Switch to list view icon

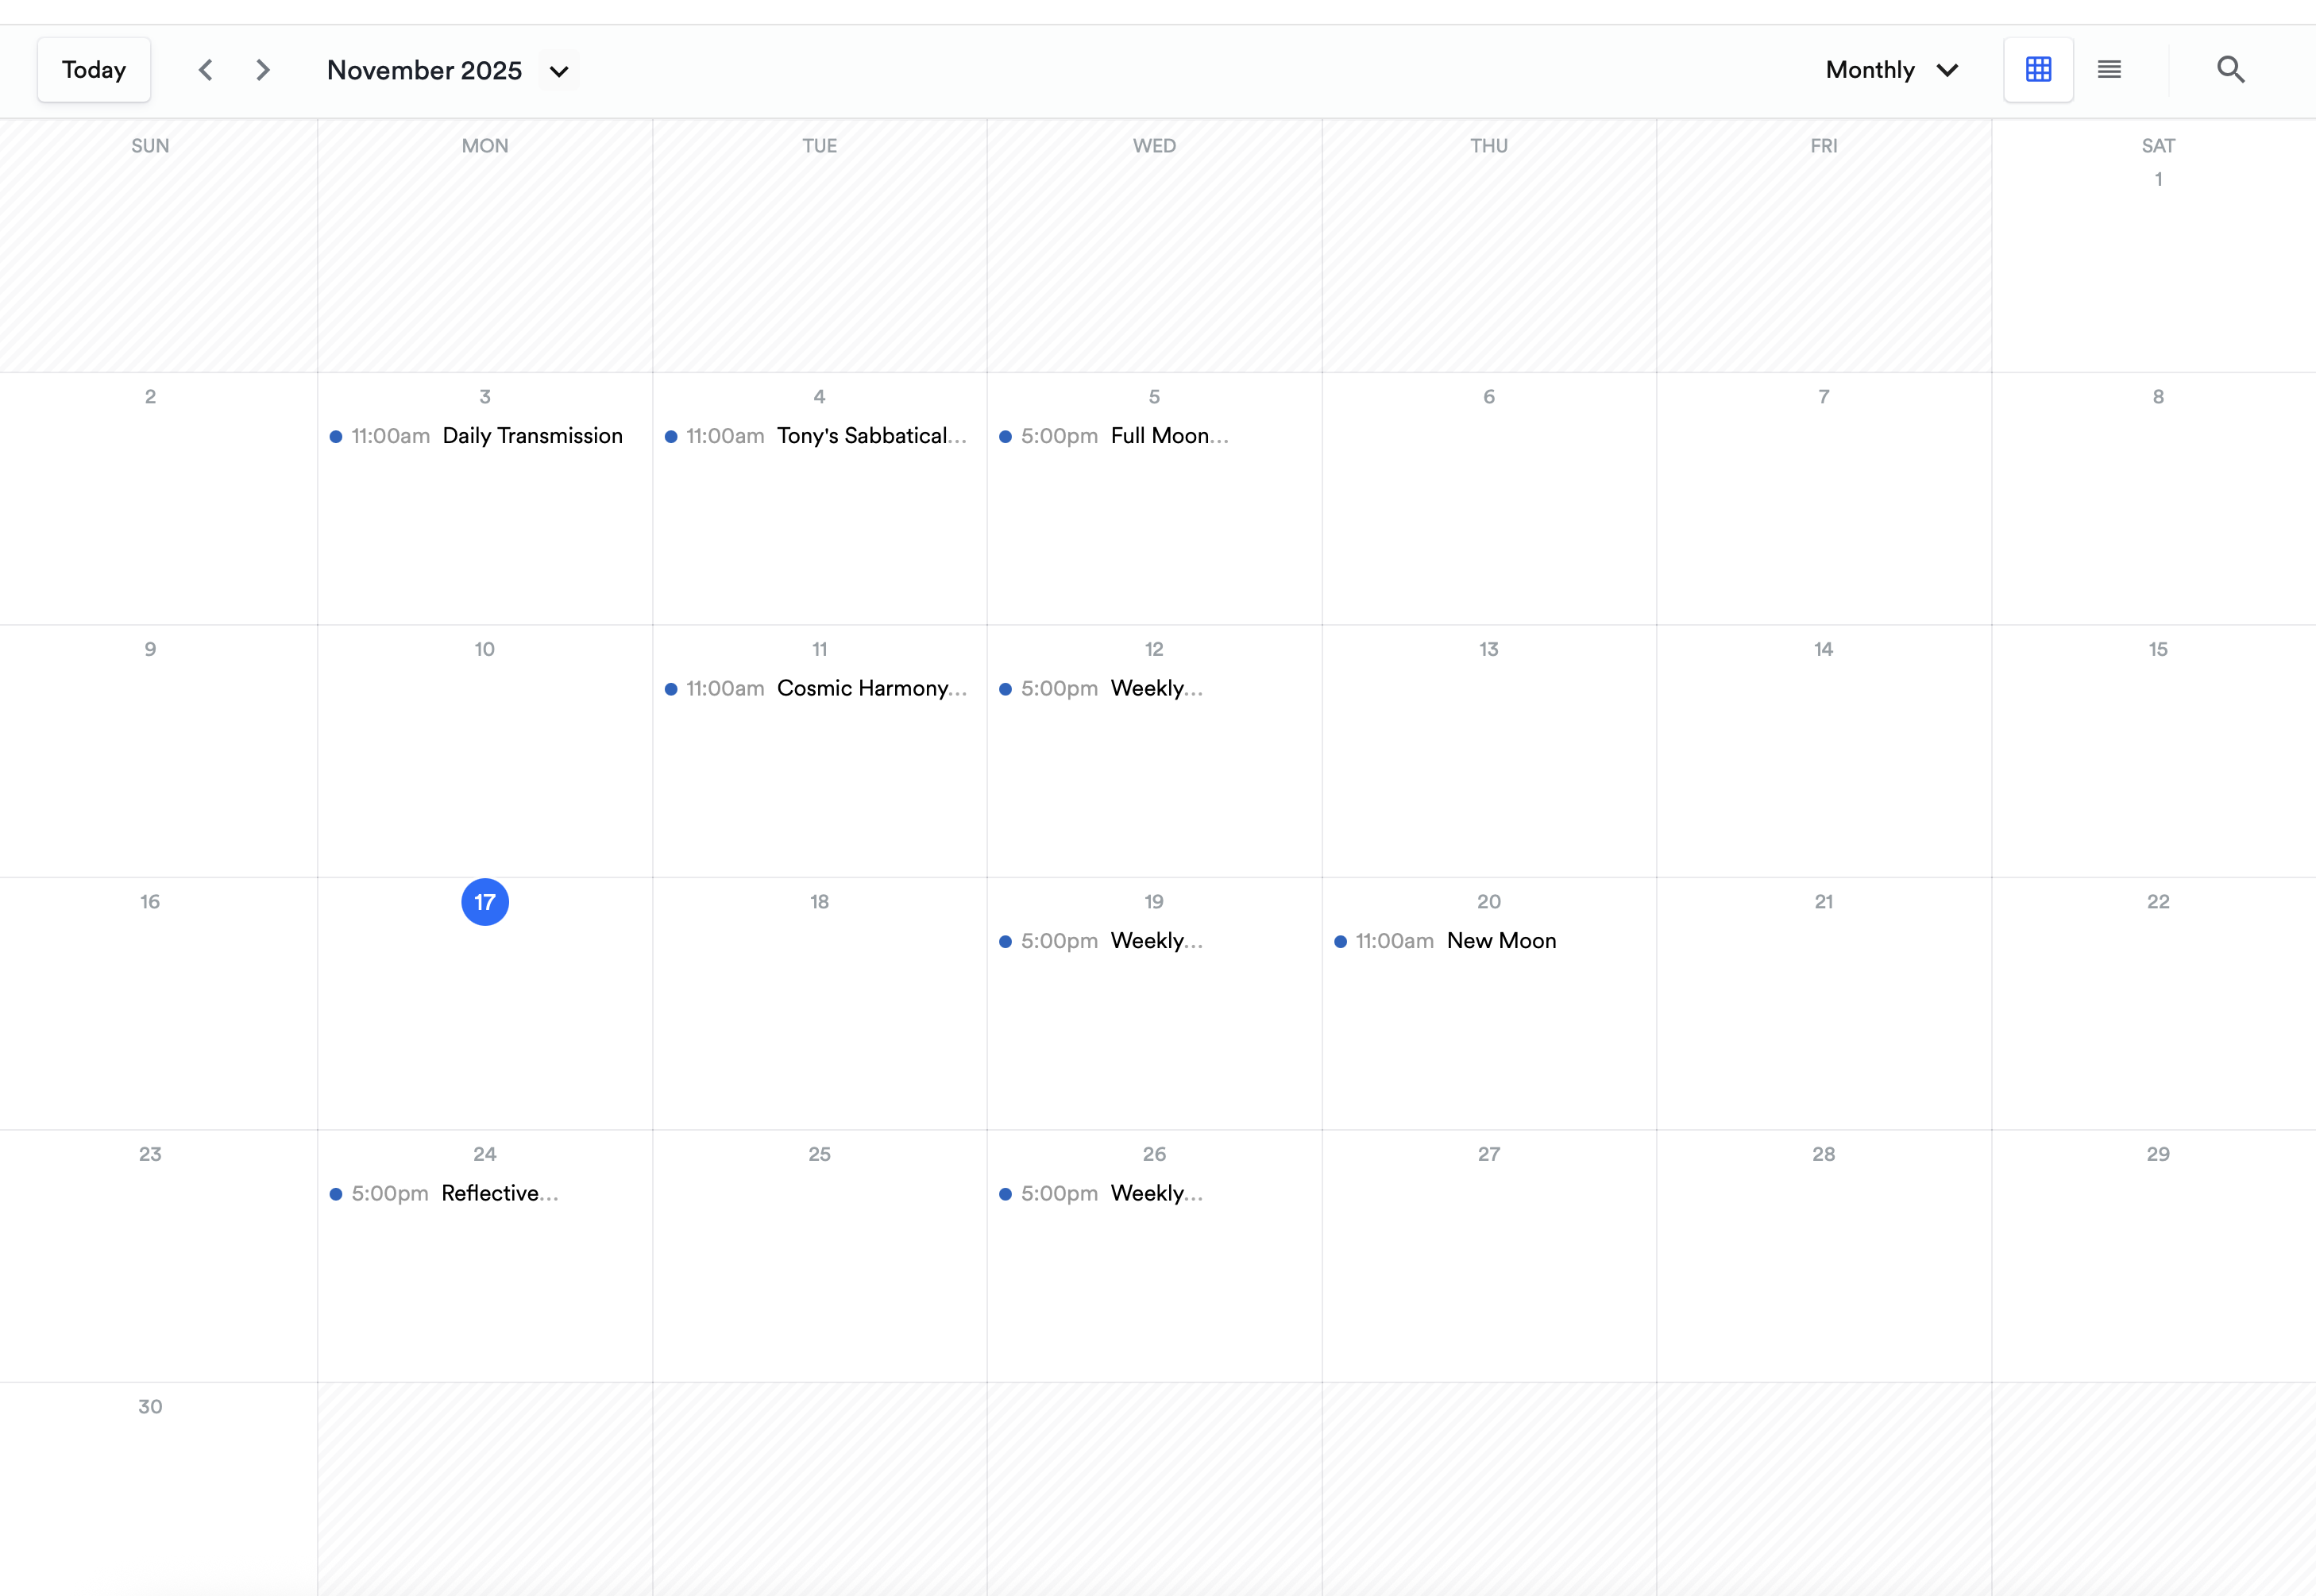click(2109, 70)
